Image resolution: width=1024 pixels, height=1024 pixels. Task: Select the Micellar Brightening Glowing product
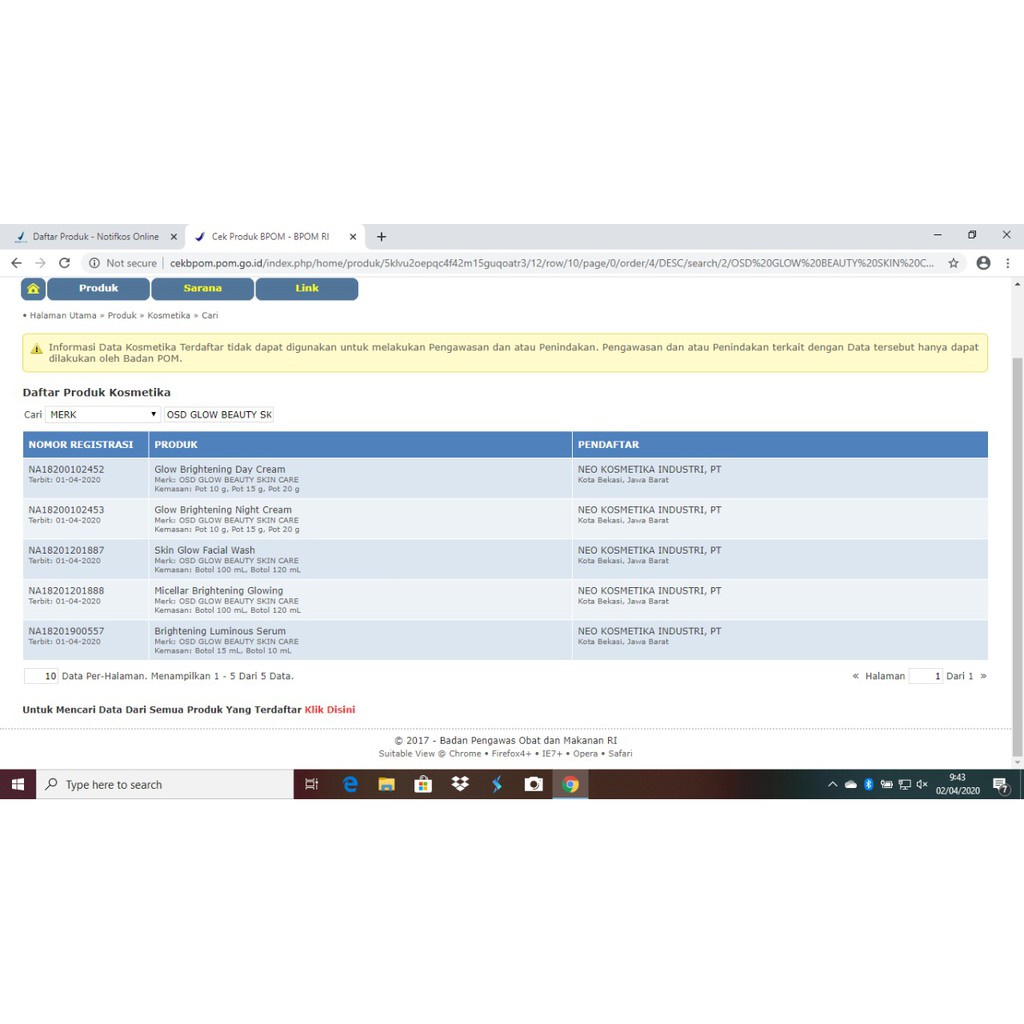pyautogui.click(x=219, y=591)
